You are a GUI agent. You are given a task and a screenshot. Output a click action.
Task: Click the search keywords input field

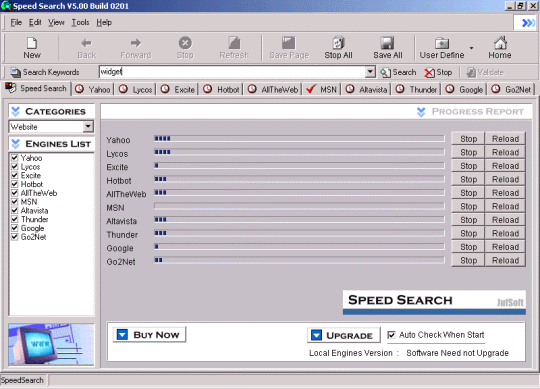(233, 72)
